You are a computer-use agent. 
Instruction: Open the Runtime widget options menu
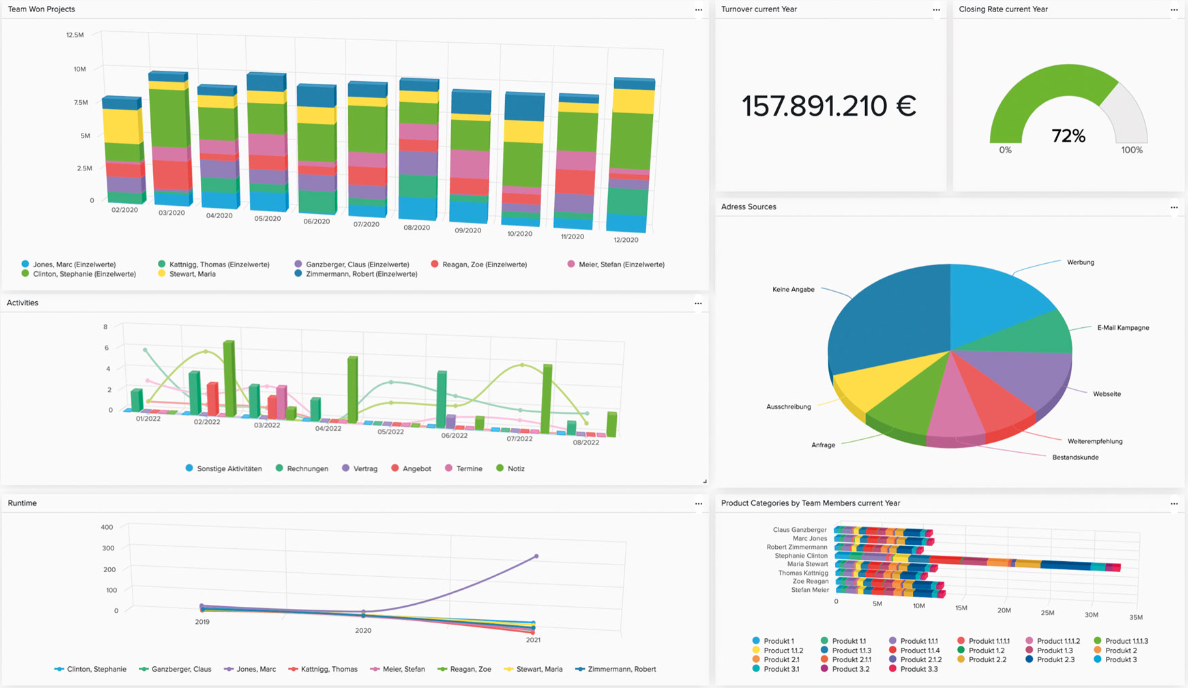coord(698,504)
